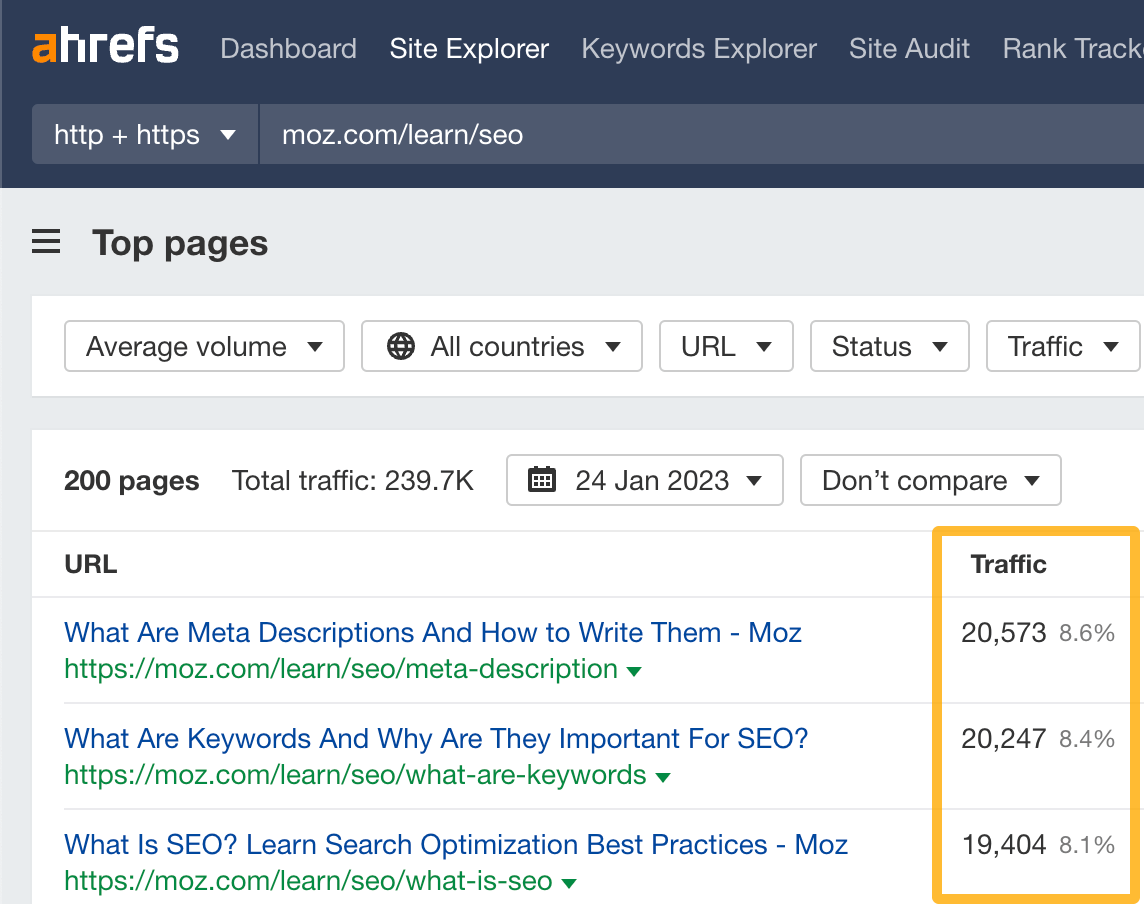Select the Site Explorer menu item
Screen dimensions: 1144x906
[x=469, y=48]
